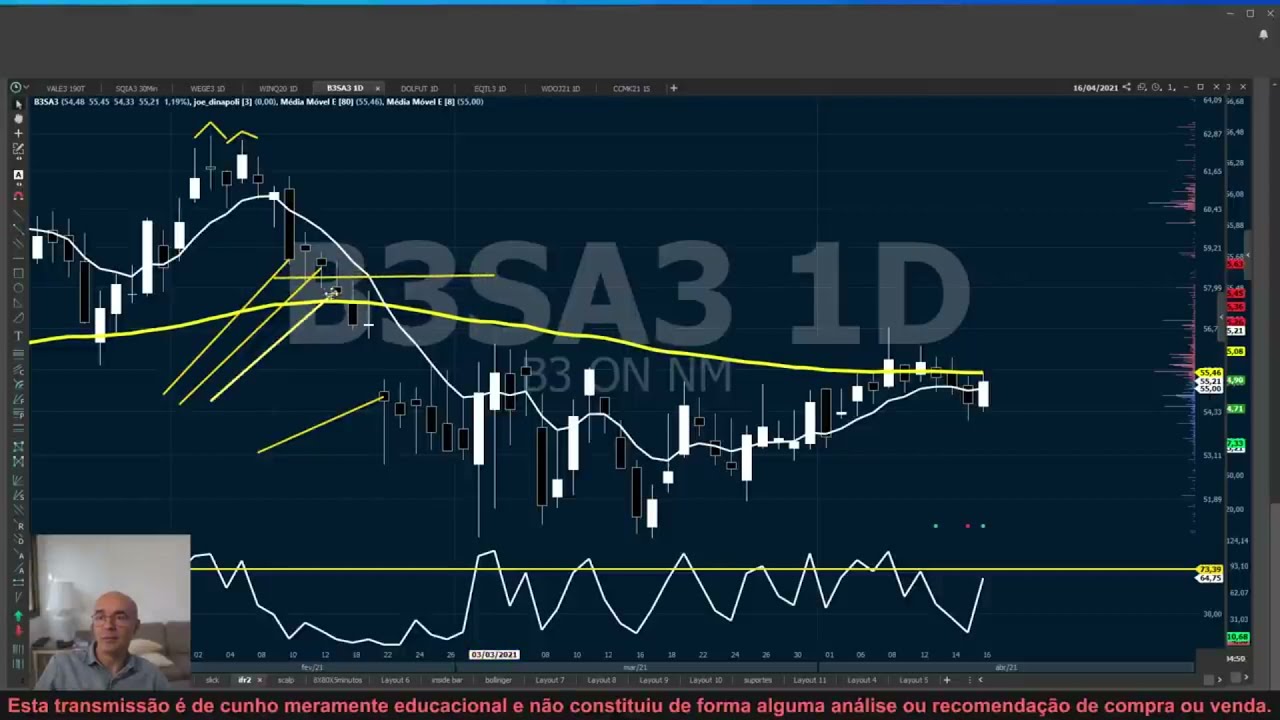Select the 'ifr2' layout tab
This screenshot has width=1280, height=720.
pos(244,680)
